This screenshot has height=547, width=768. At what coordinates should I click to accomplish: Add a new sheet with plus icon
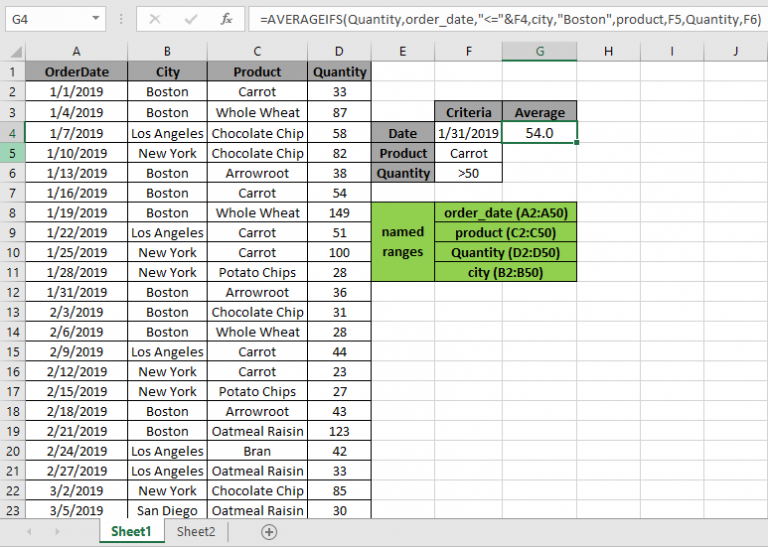point(269,532)
